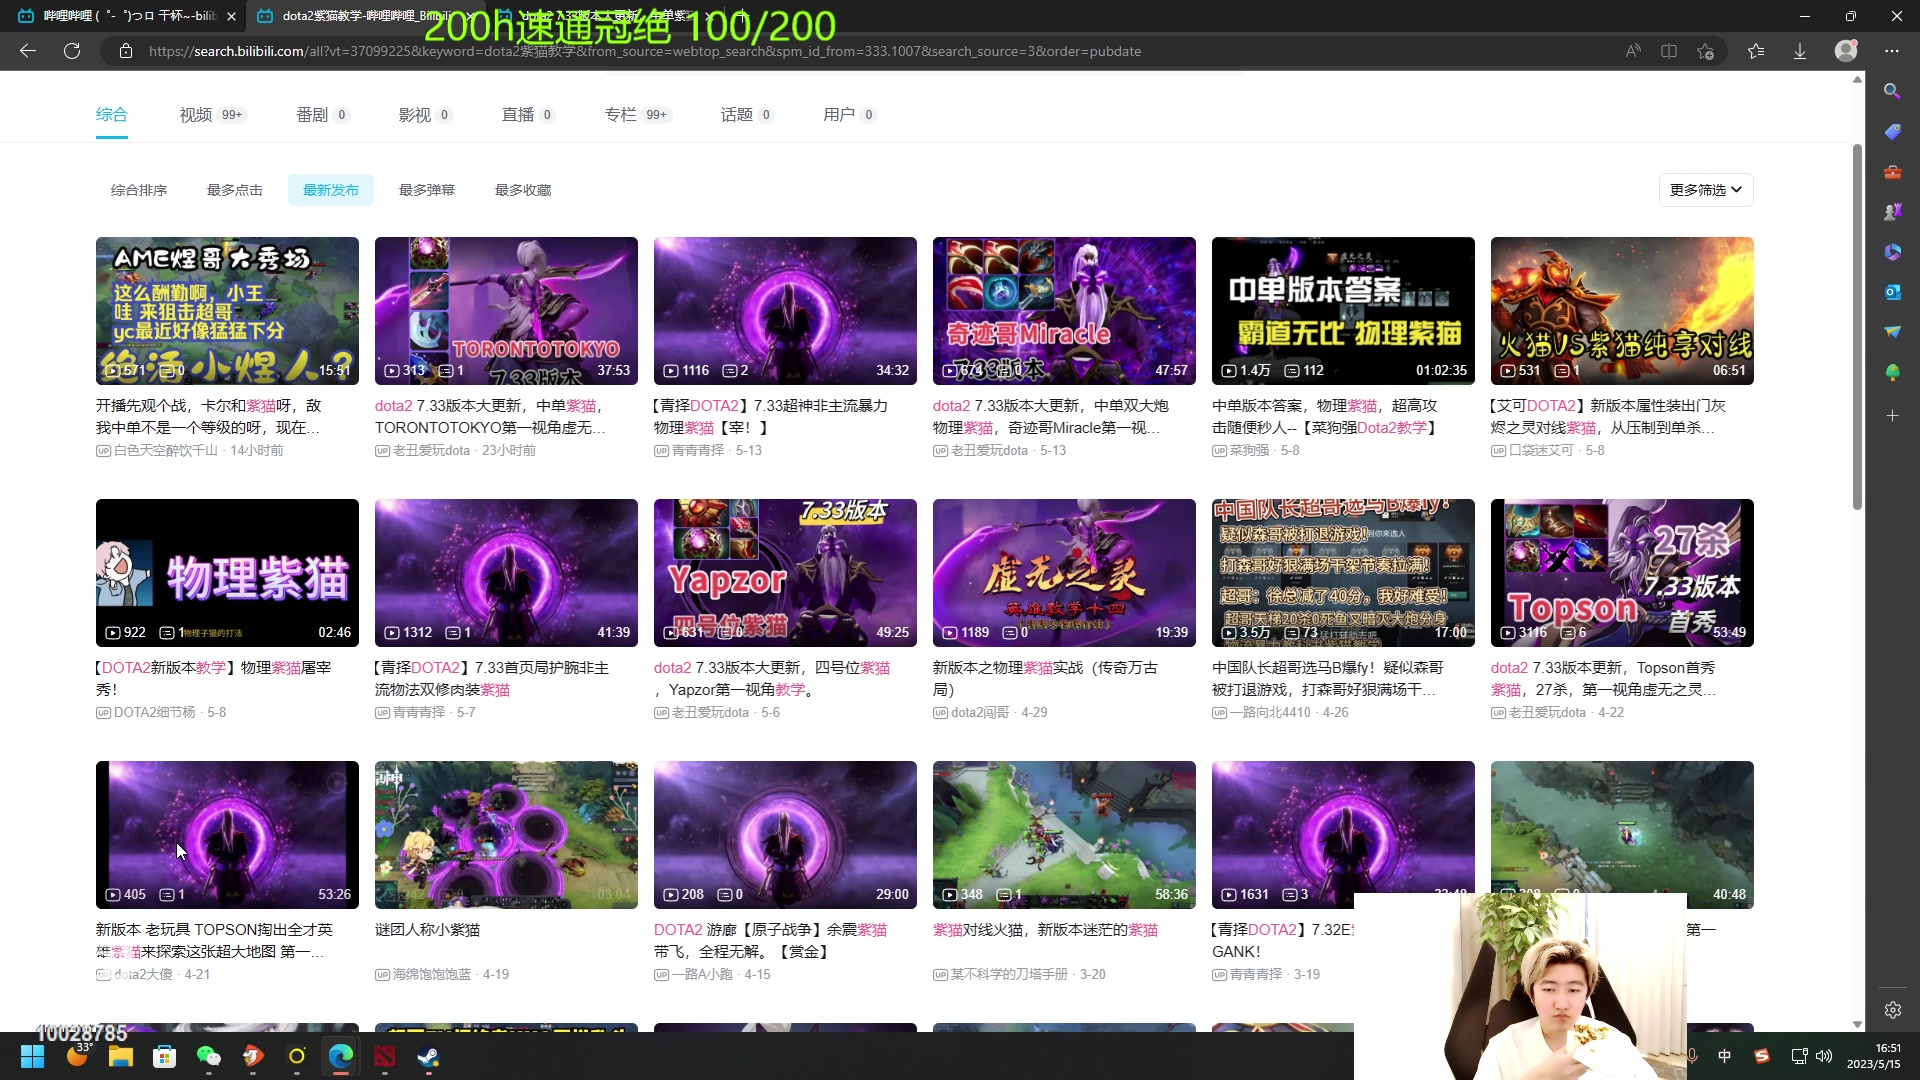Open the Edge sidebar Outlook icon
The width and height of the screenshot is (1920, 1080).
[x=1892, y=292]
